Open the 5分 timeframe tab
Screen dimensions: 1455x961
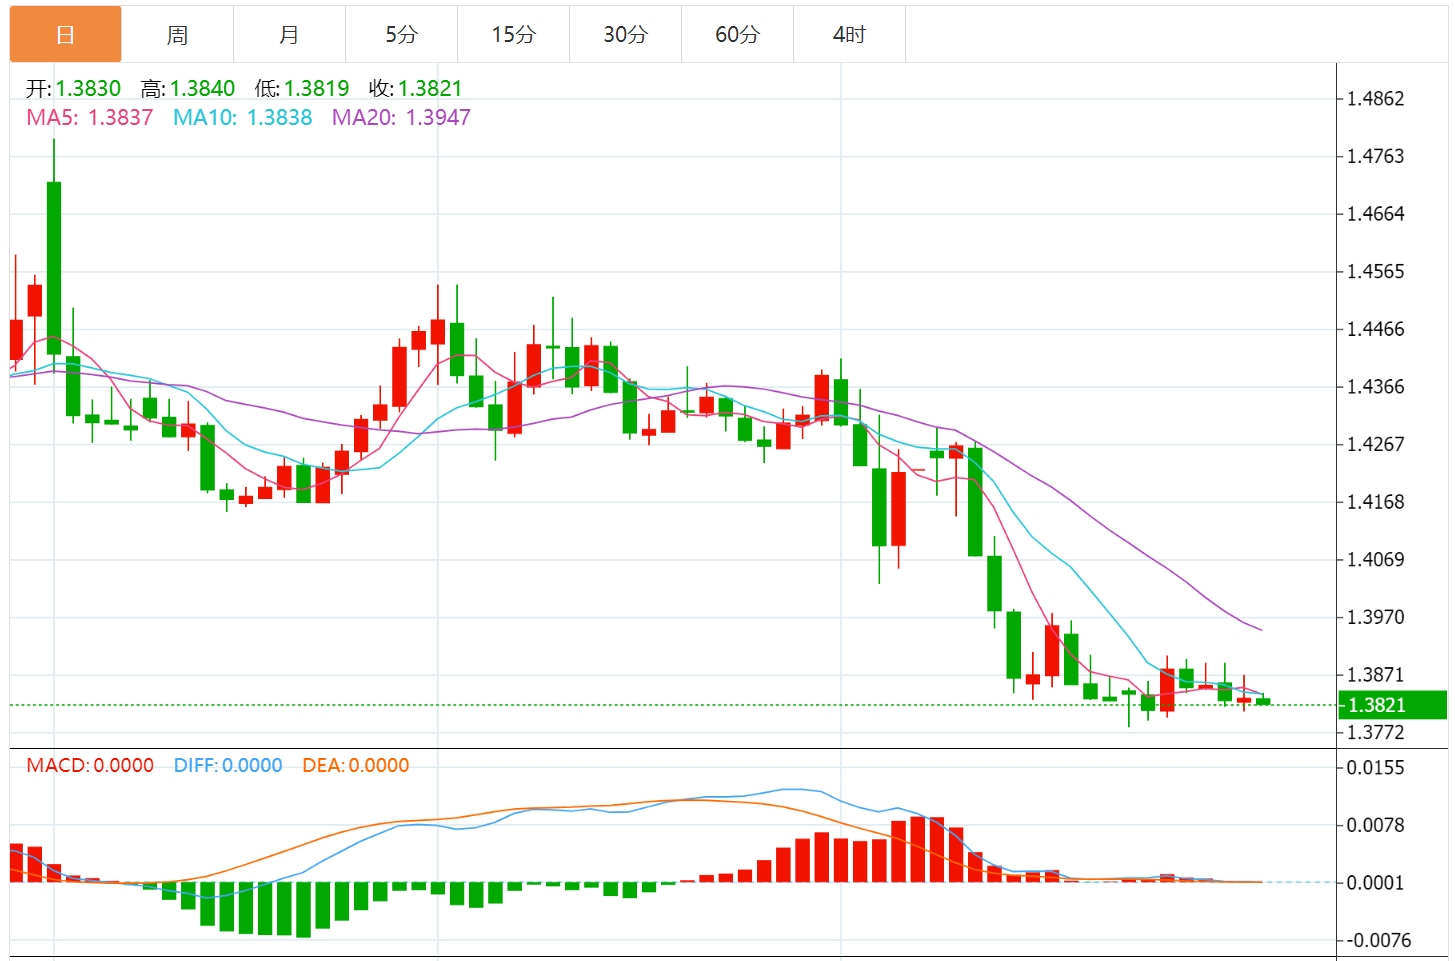402,35
